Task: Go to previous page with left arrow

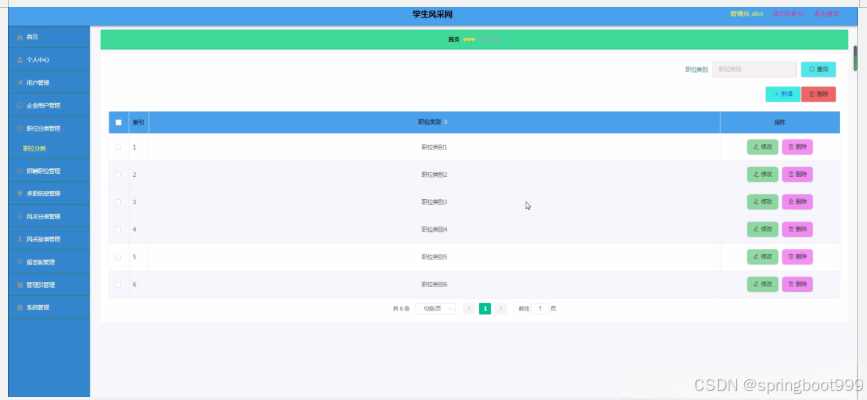Action: click(469, 309)
